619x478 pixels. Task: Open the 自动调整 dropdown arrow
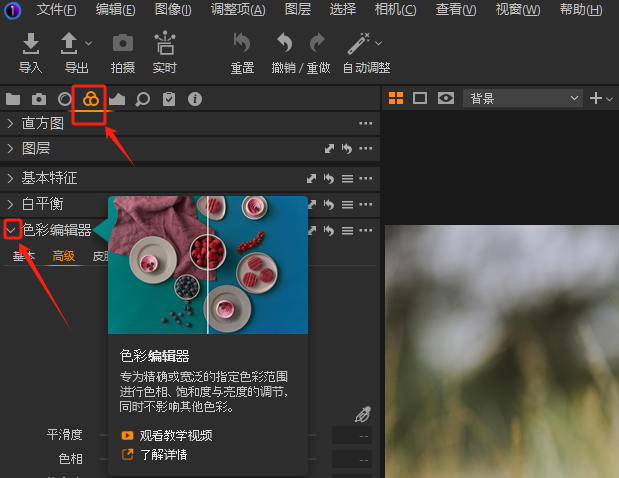click(x=378, y=43)
